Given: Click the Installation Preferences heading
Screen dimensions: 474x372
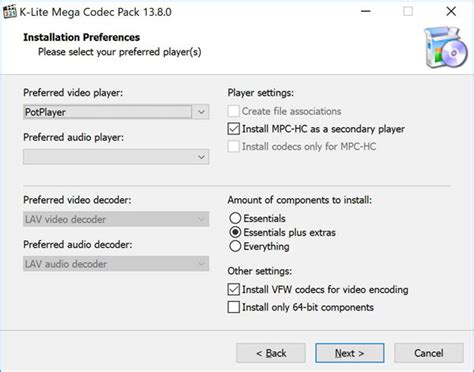Looking at the screenshot, I should [81, 37].
